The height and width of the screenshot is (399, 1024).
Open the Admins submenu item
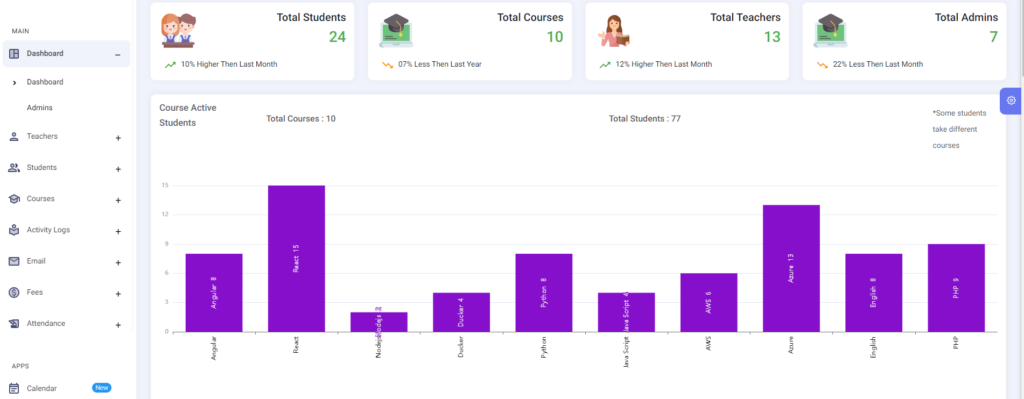coord(39,108)
